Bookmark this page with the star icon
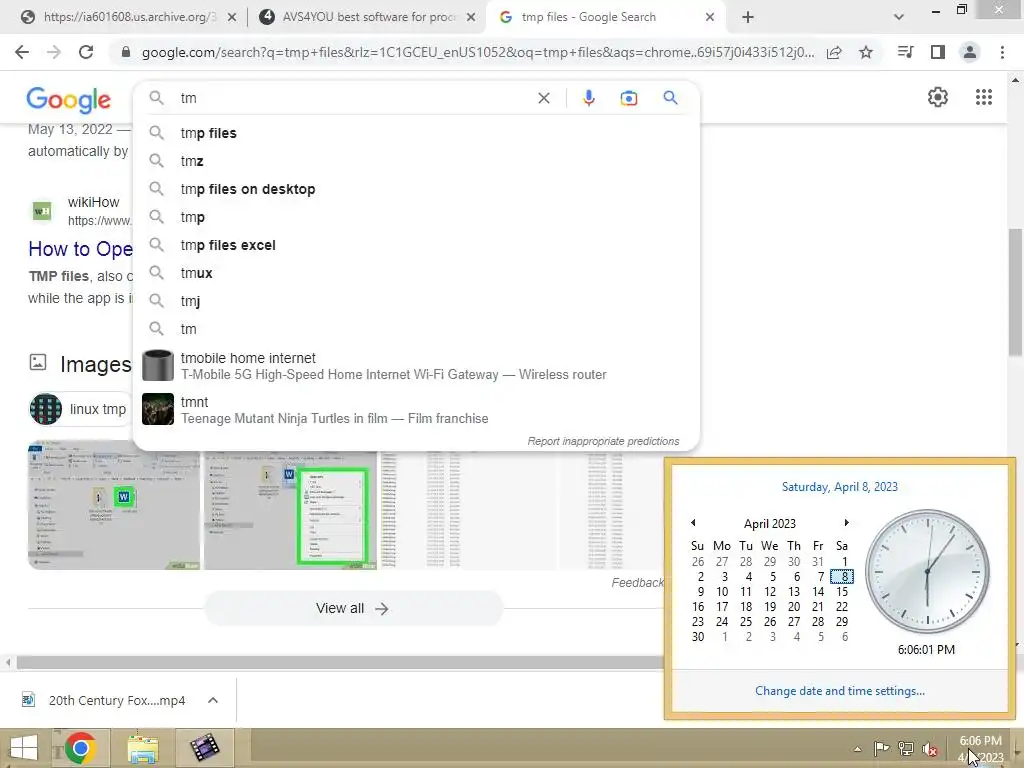The image size is (1024, 768). pyautogui.click(x=866, y=52)
